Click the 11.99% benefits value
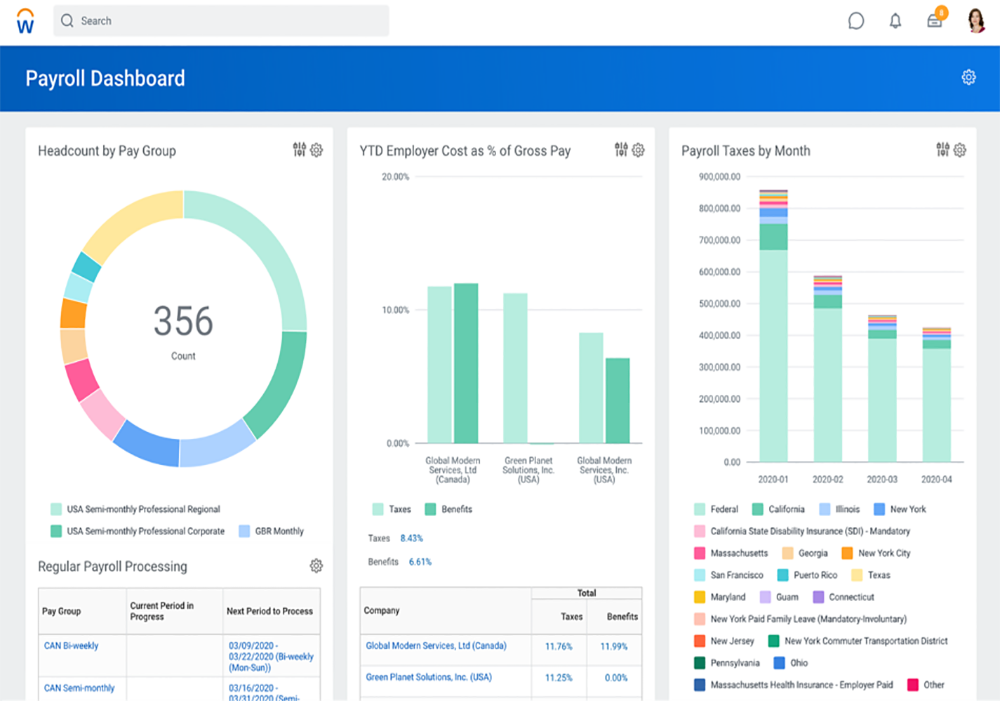 [x=614, y=646]
